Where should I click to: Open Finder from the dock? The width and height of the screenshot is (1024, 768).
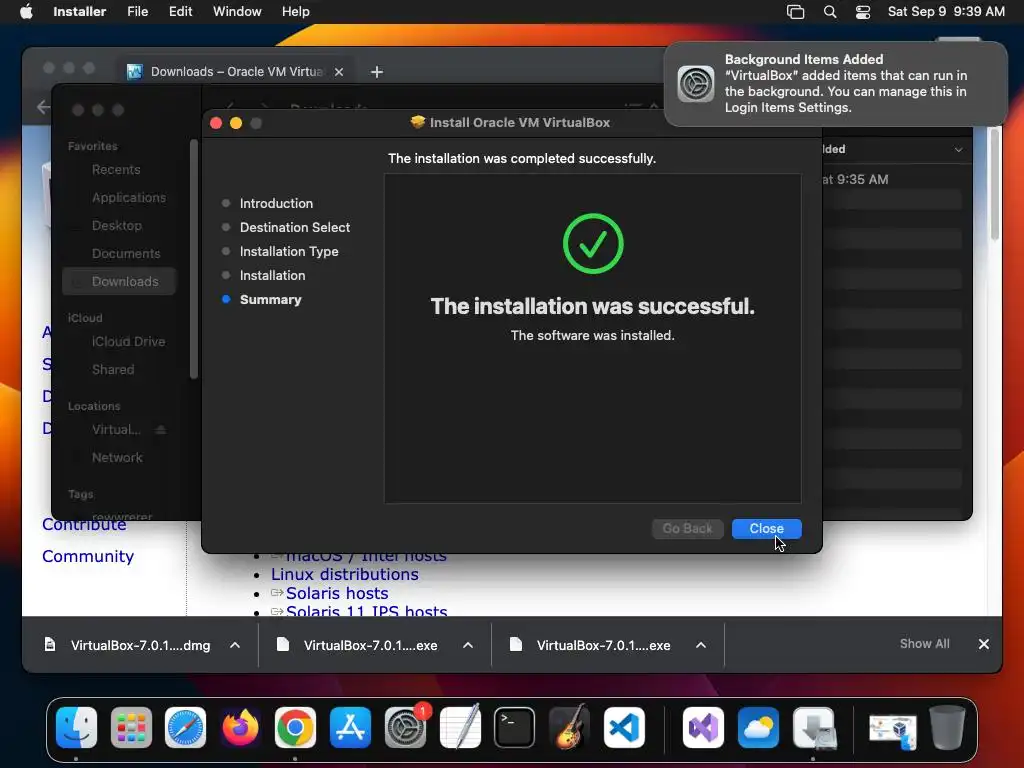[76, 727]
